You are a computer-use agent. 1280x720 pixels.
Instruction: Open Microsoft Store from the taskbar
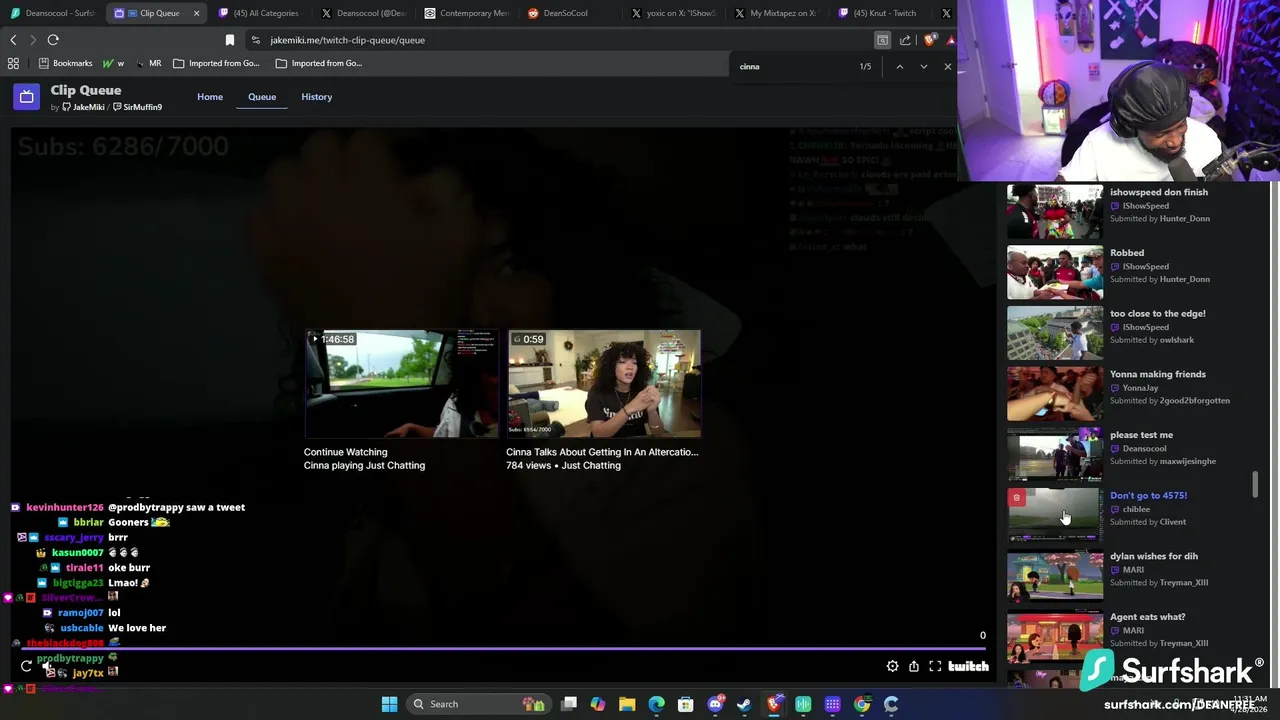[x=686, y=704]
